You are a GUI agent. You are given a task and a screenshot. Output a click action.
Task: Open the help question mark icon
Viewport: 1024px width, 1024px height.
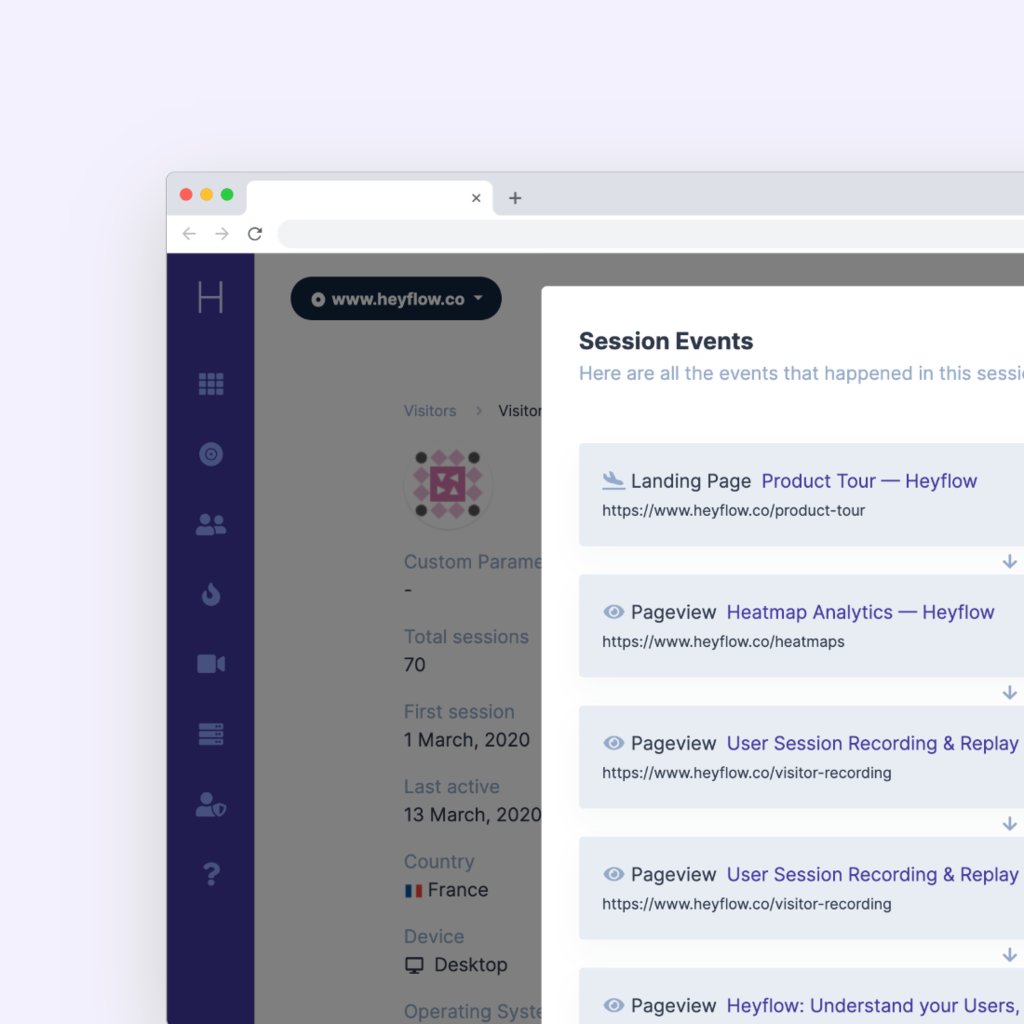click(x=210, y=874)
